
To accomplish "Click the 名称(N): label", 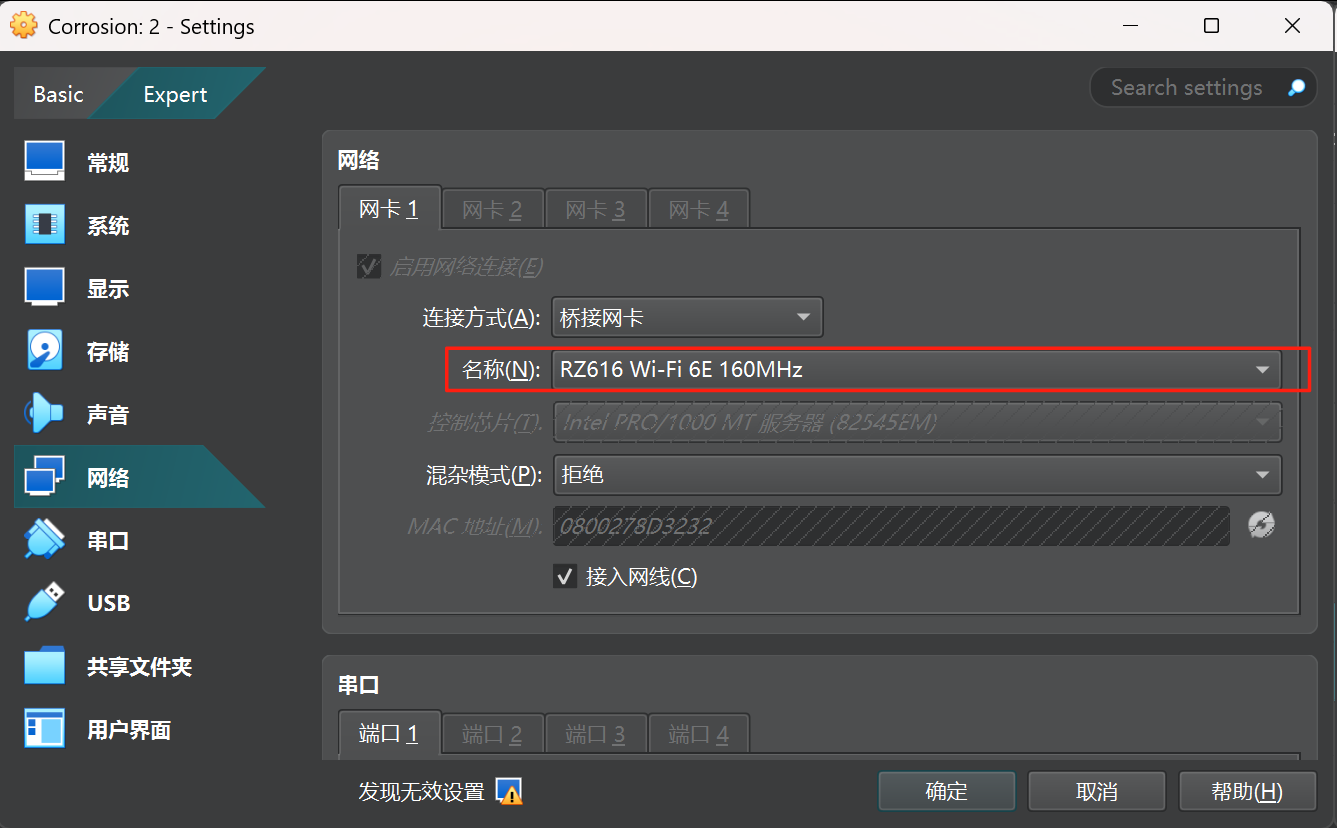I will 501,370.
